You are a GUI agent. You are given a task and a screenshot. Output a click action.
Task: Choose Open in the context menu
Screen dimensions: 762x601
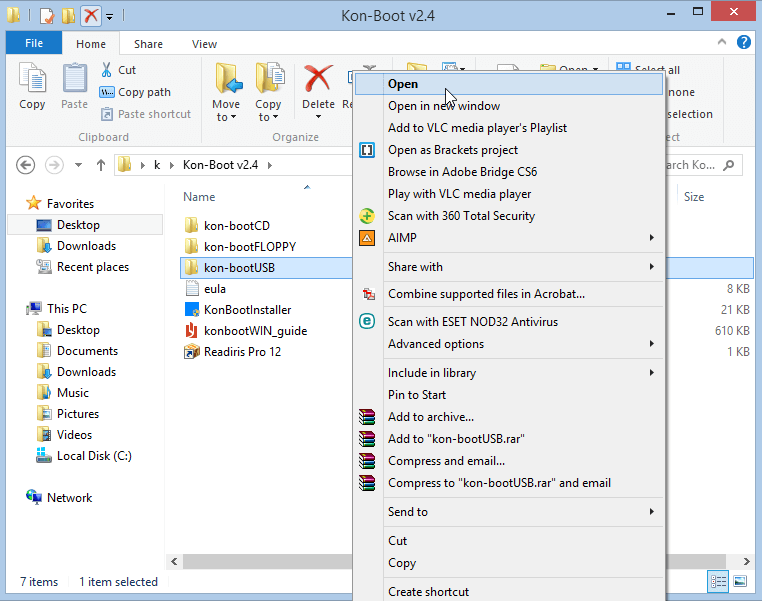tap(509, 84)
